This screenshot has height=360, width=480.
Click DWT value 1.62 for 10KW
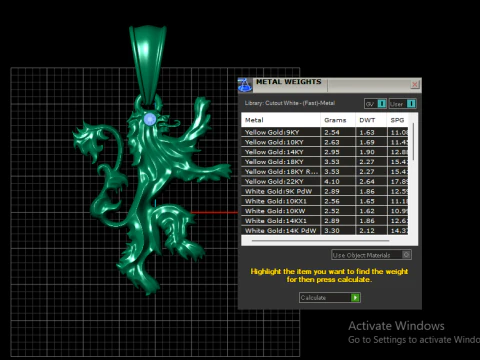[x=367, y=211]
